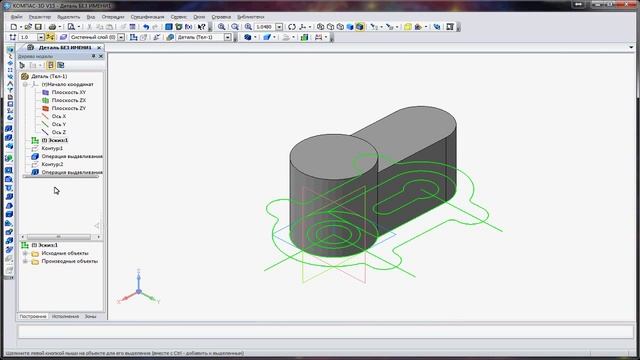This screenshot has width=640, height=360.
Task: Select Контур:1 in the model tree
Action: coord(52,148)
